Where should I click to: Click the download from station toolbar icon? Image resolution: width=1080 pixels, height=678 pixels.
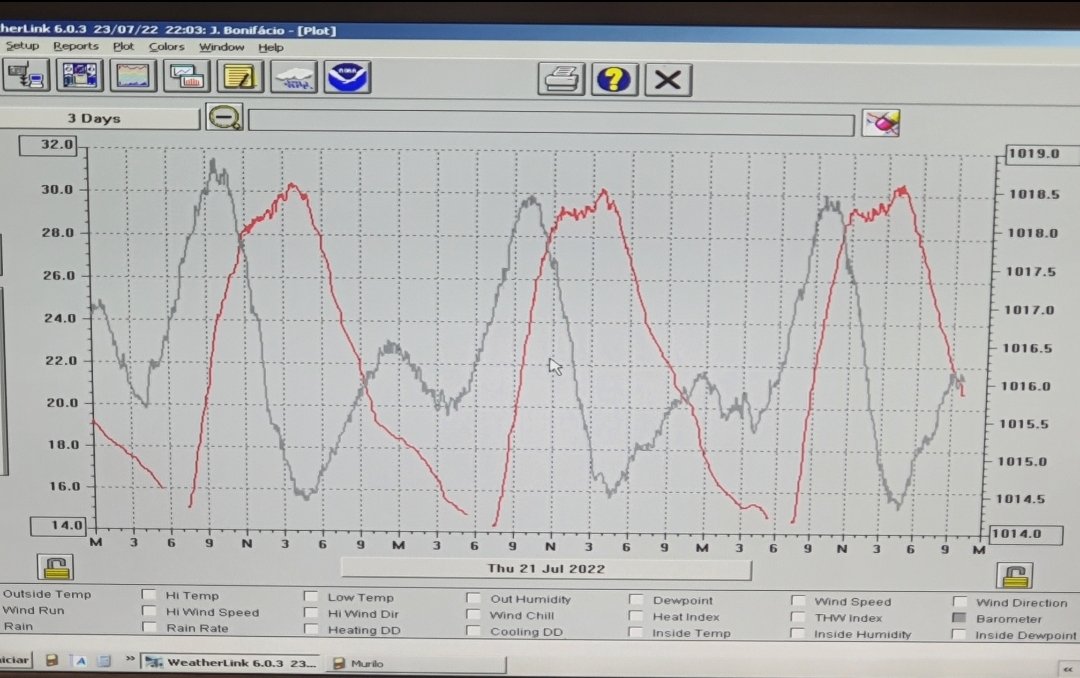pos(27,76)
